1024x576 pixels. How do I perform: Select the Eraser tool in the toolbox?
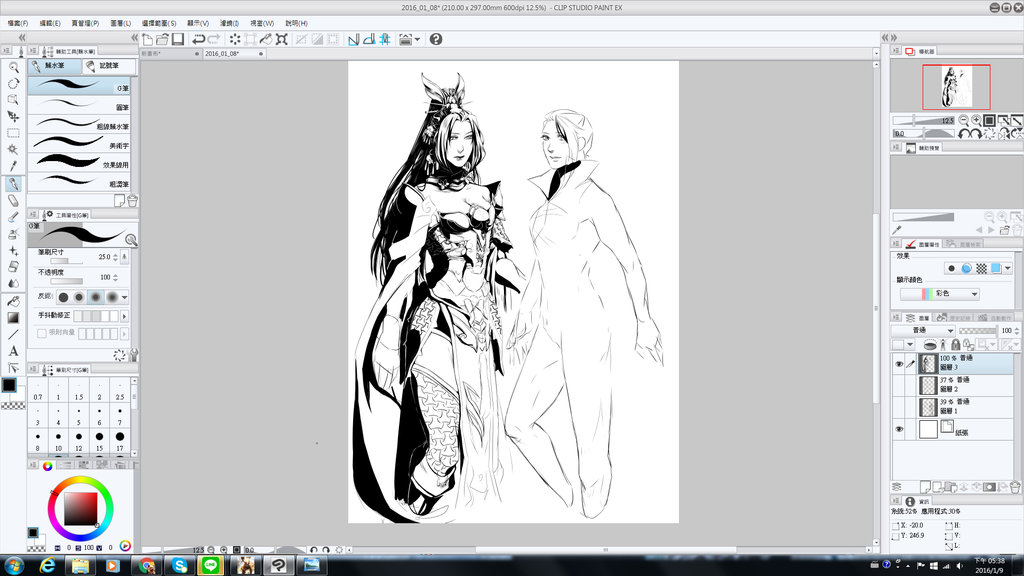(13, 200)
